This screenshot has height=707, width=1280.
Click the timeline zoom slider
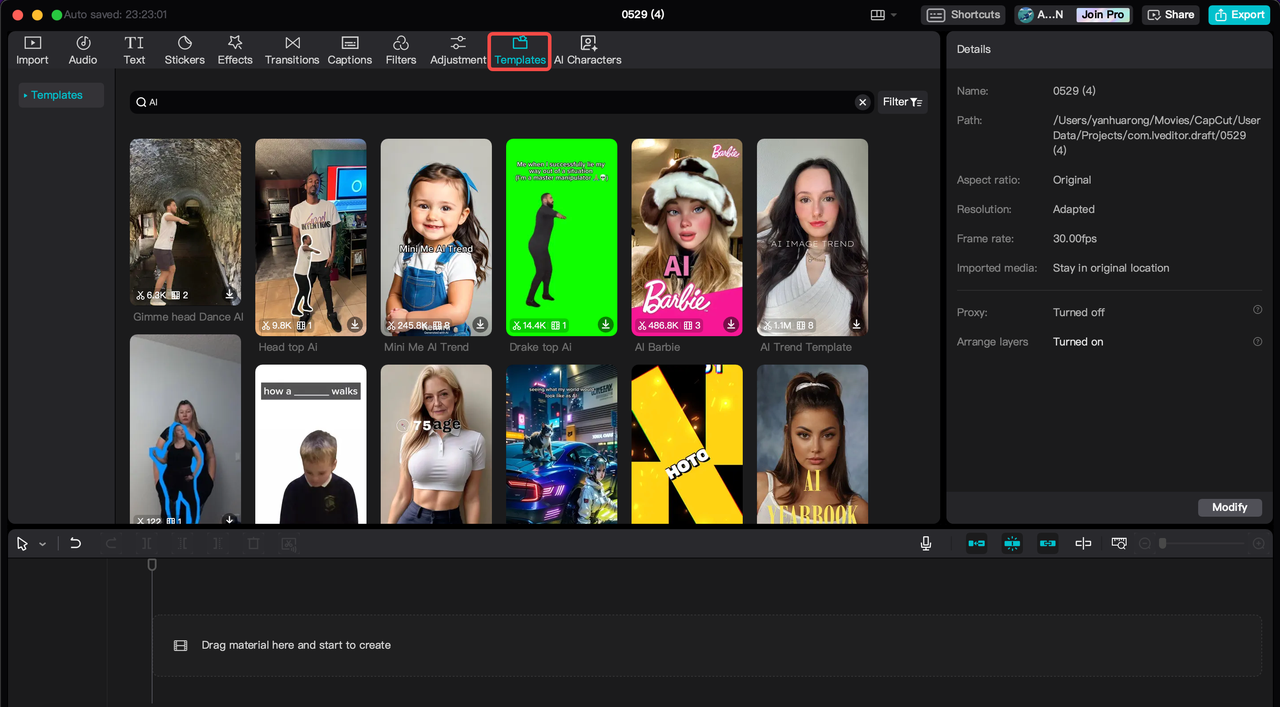click(x=1202, y=543)
